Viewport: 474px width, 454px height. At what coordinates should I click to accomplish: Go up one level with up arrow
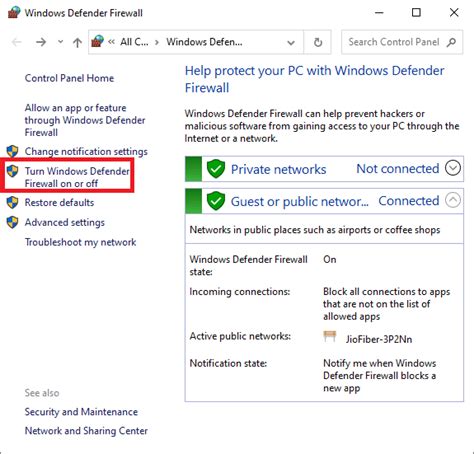[x=77, y=42]
